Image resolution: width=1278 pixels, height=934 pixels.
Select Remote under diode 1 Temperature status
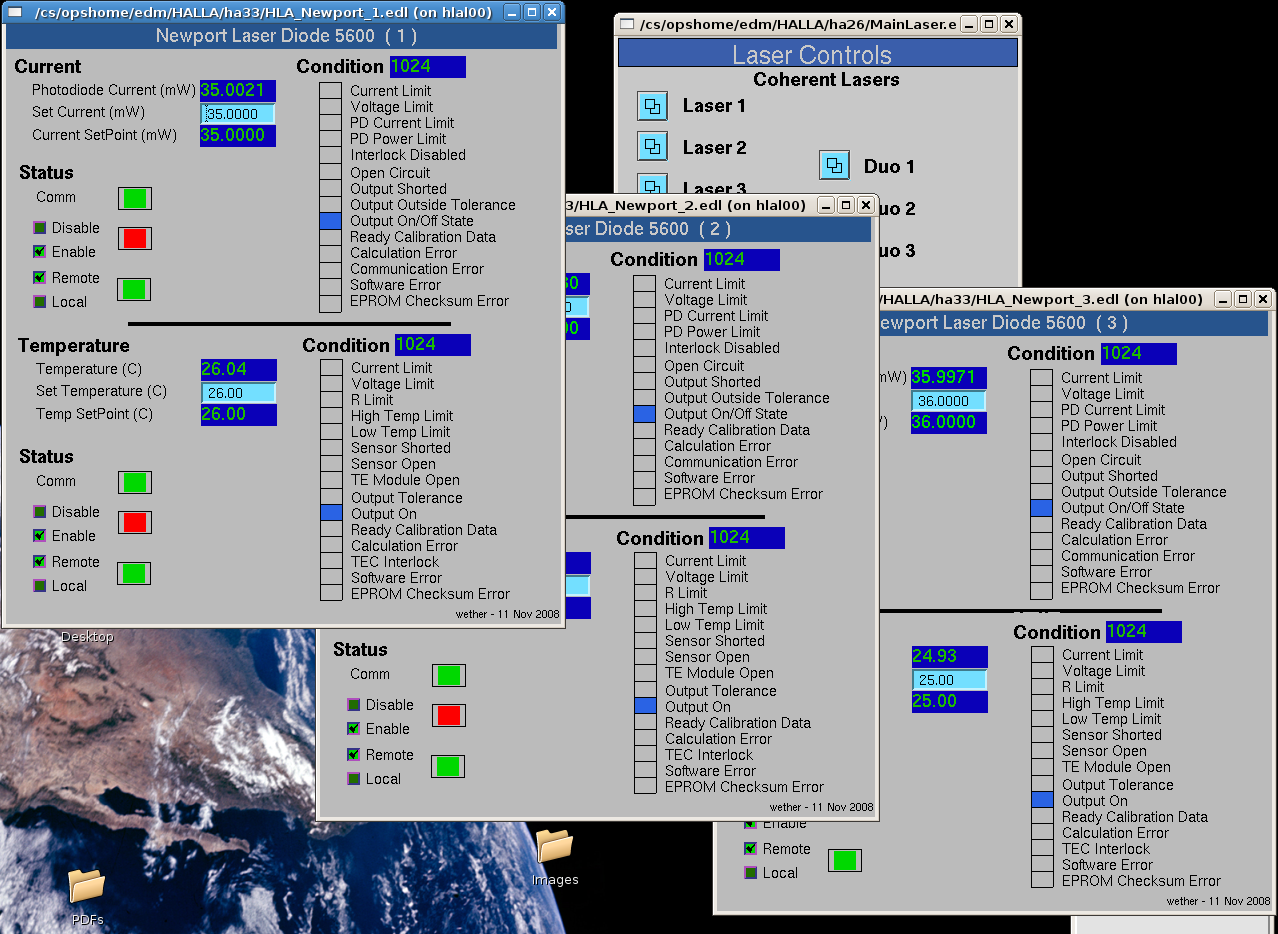[40, 562]
